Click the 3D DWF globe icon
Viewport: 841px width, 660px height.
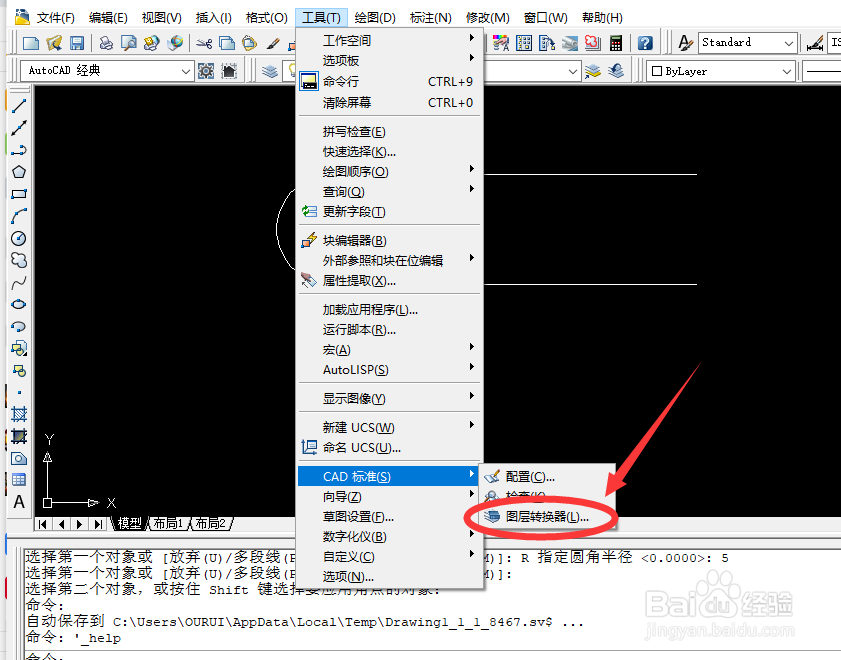click(x=175, y=43)
